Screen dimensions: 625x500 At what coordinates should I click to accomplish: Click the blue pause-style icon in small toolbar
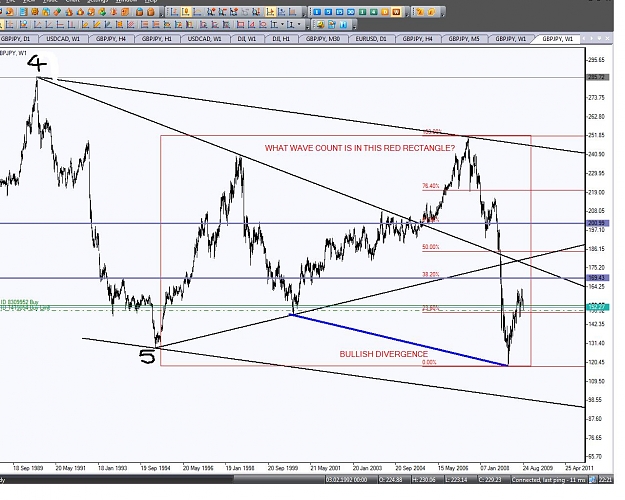pyautogui.click(x=343, y=25)
